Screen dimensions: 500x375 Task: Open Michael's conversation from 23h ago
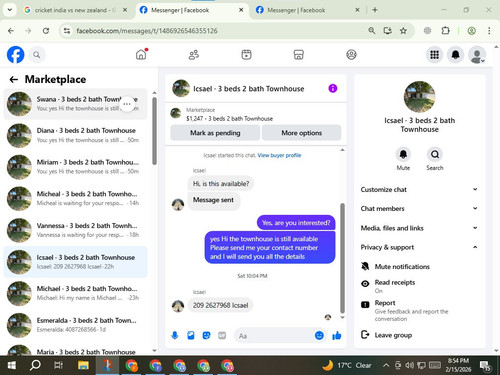point(75,293)
